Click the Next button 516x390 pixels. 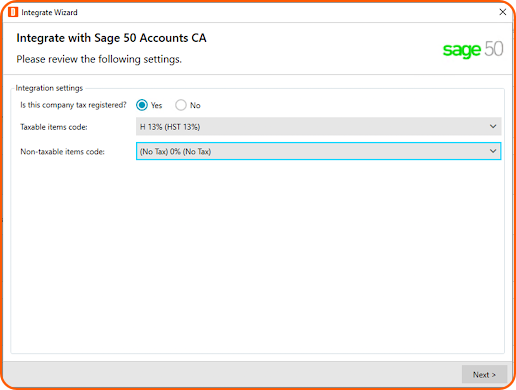click(x=484, y=375)
